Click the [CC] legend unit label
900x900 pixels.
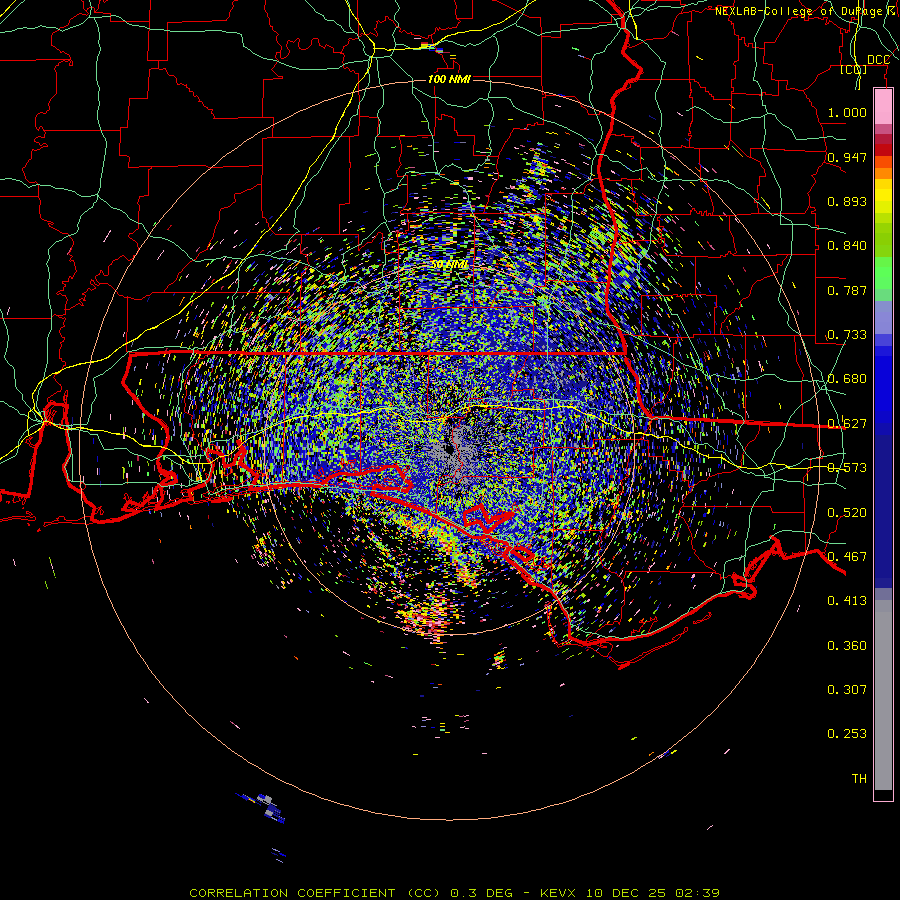853,69
